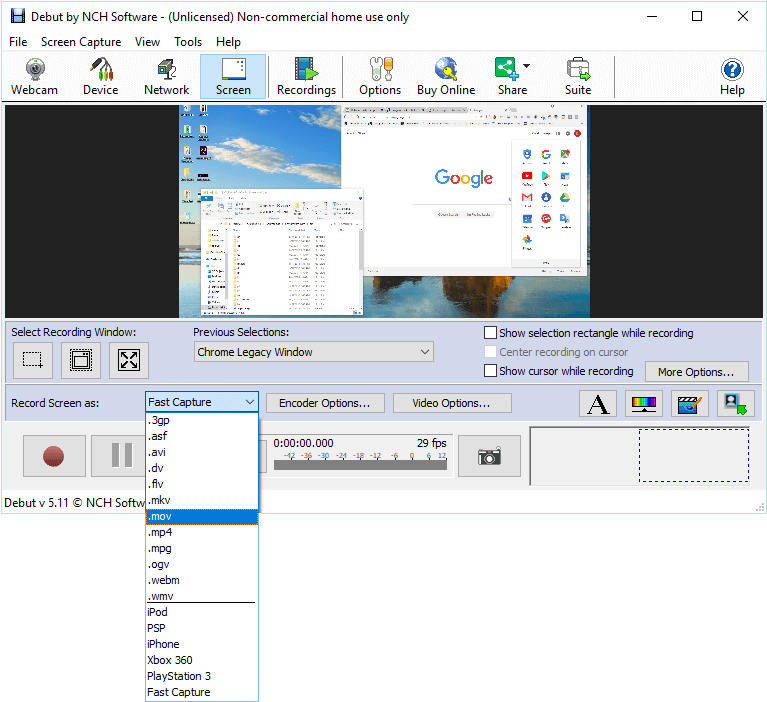Choose Fast Capture list entry
This screenshot has height=702, width=767.
pos(202,692)
